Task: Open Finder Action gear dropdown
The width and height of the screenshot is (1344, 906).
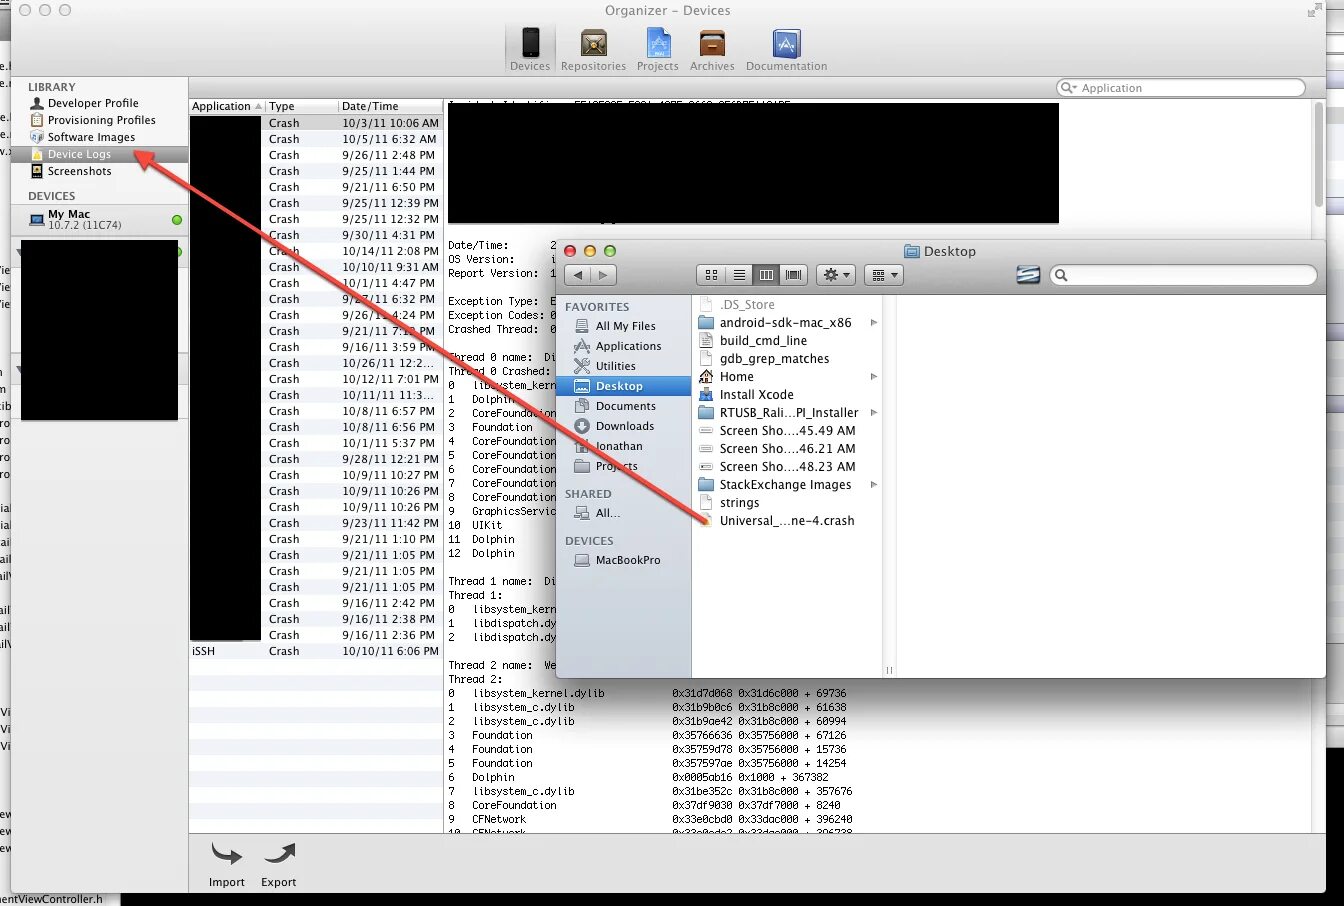Action: click(x=835, y=275)
